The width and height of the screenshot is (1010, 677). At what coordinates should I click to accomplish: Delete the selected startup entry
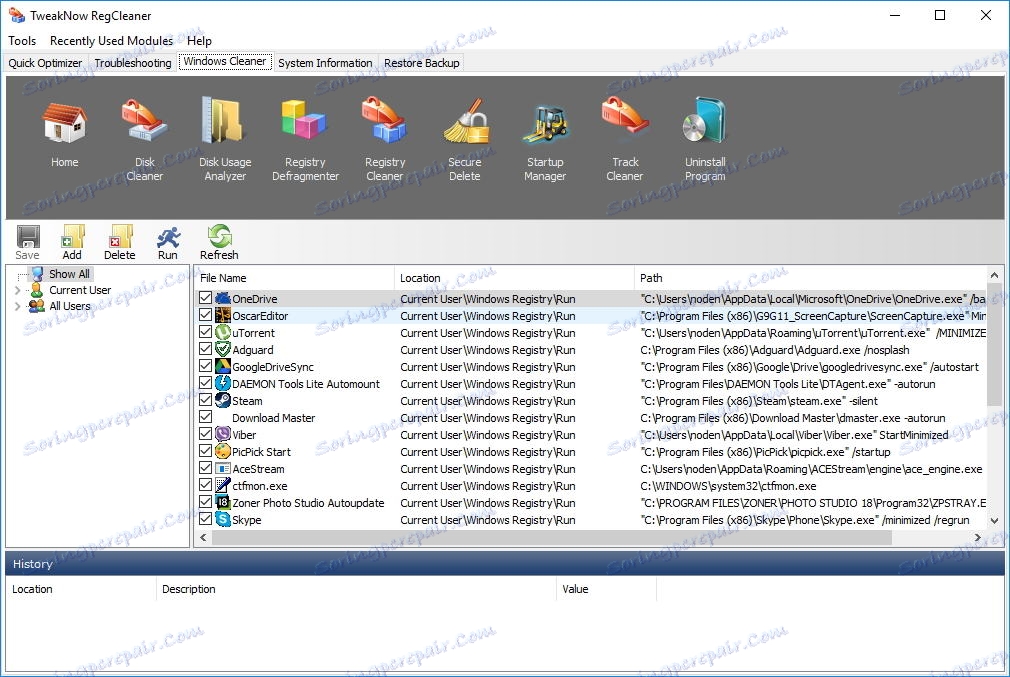tap(120, 243)
